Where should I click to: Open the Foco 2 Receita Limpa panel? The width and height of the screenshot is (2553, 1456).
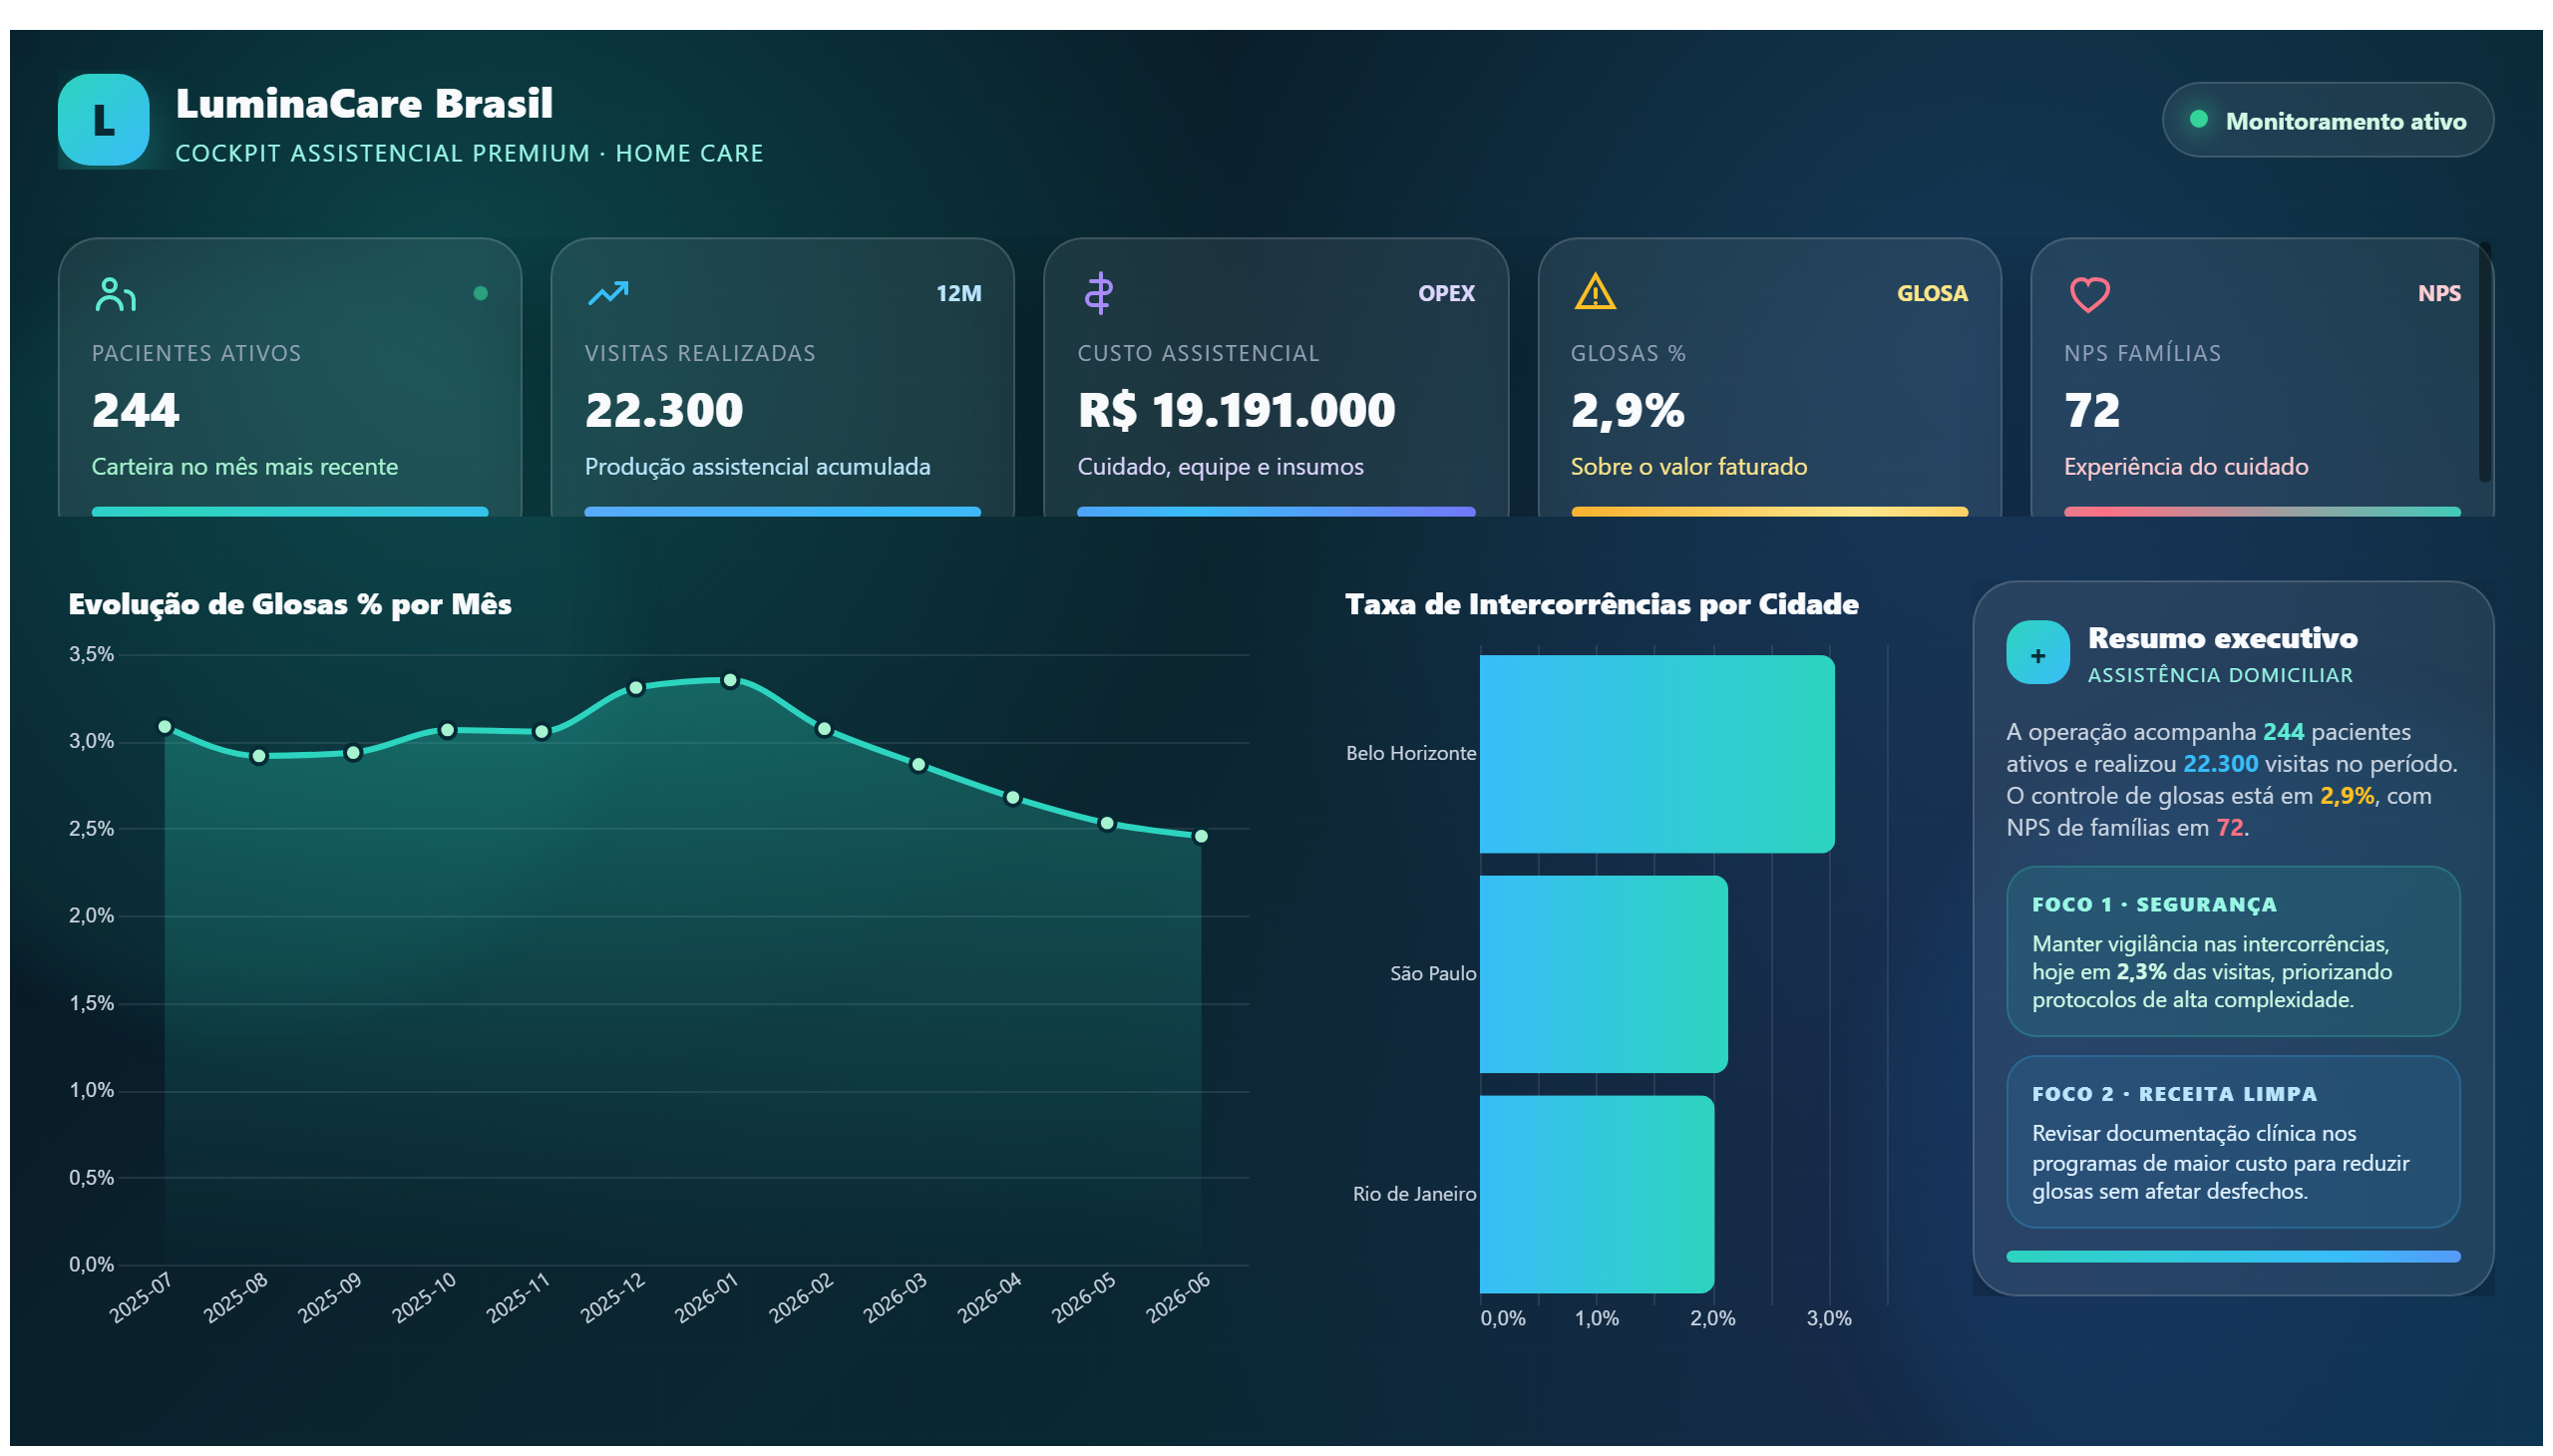2232,1142
